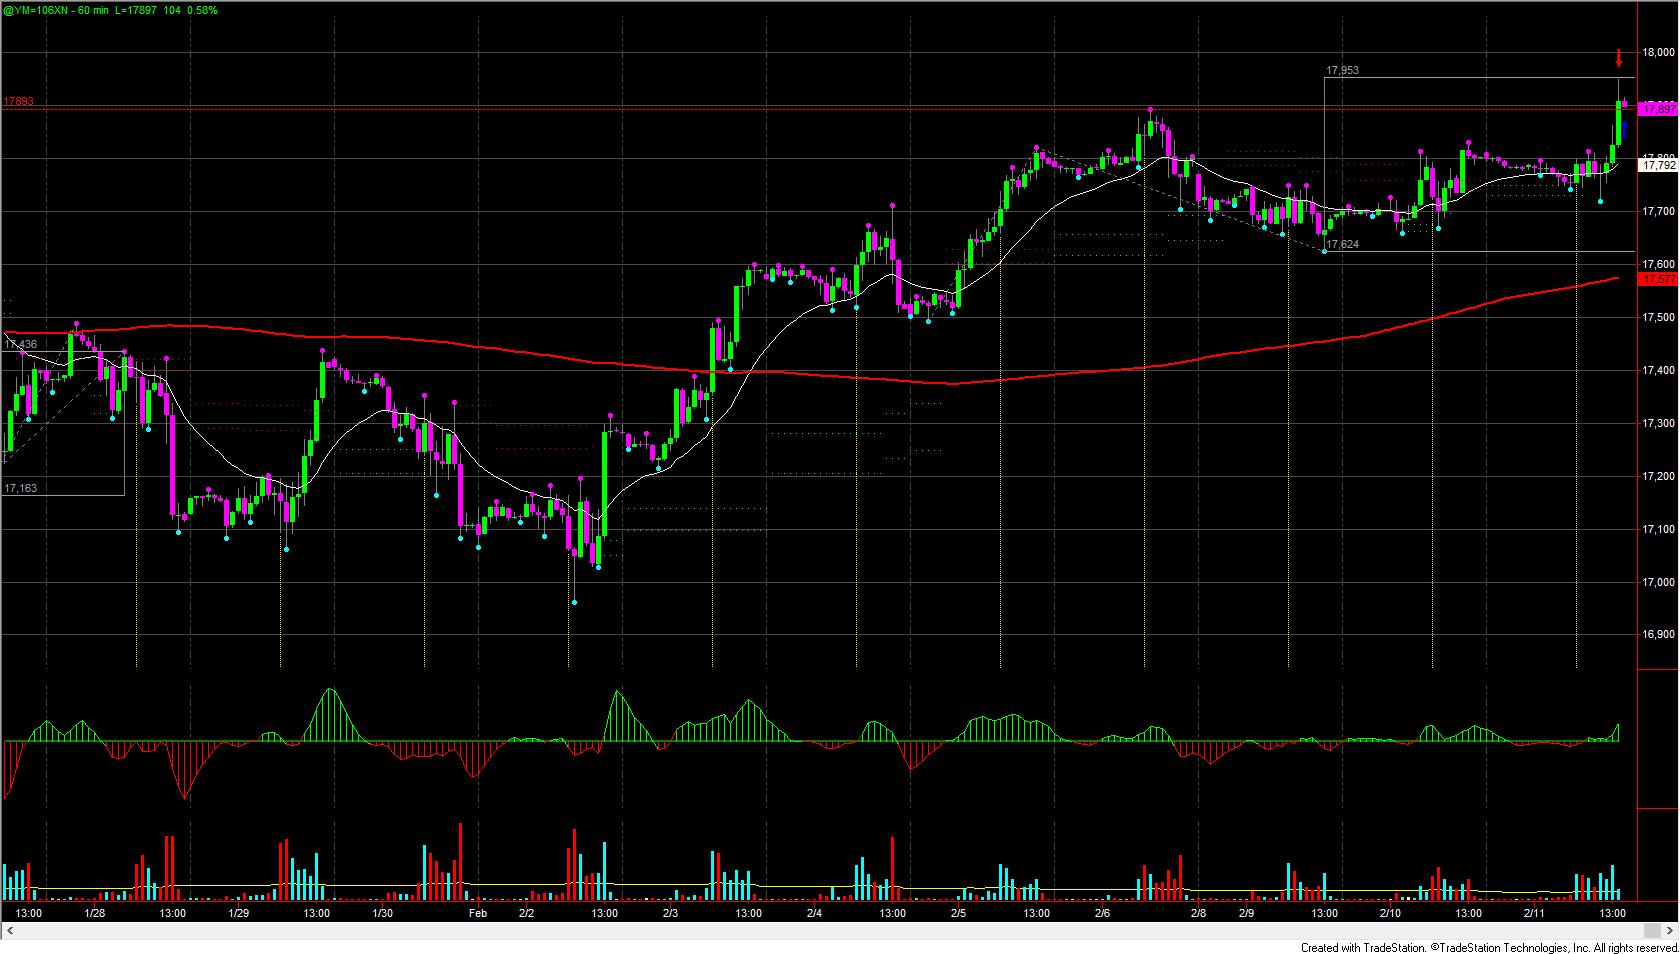Click the 2/5 date label

click(958, 913)
